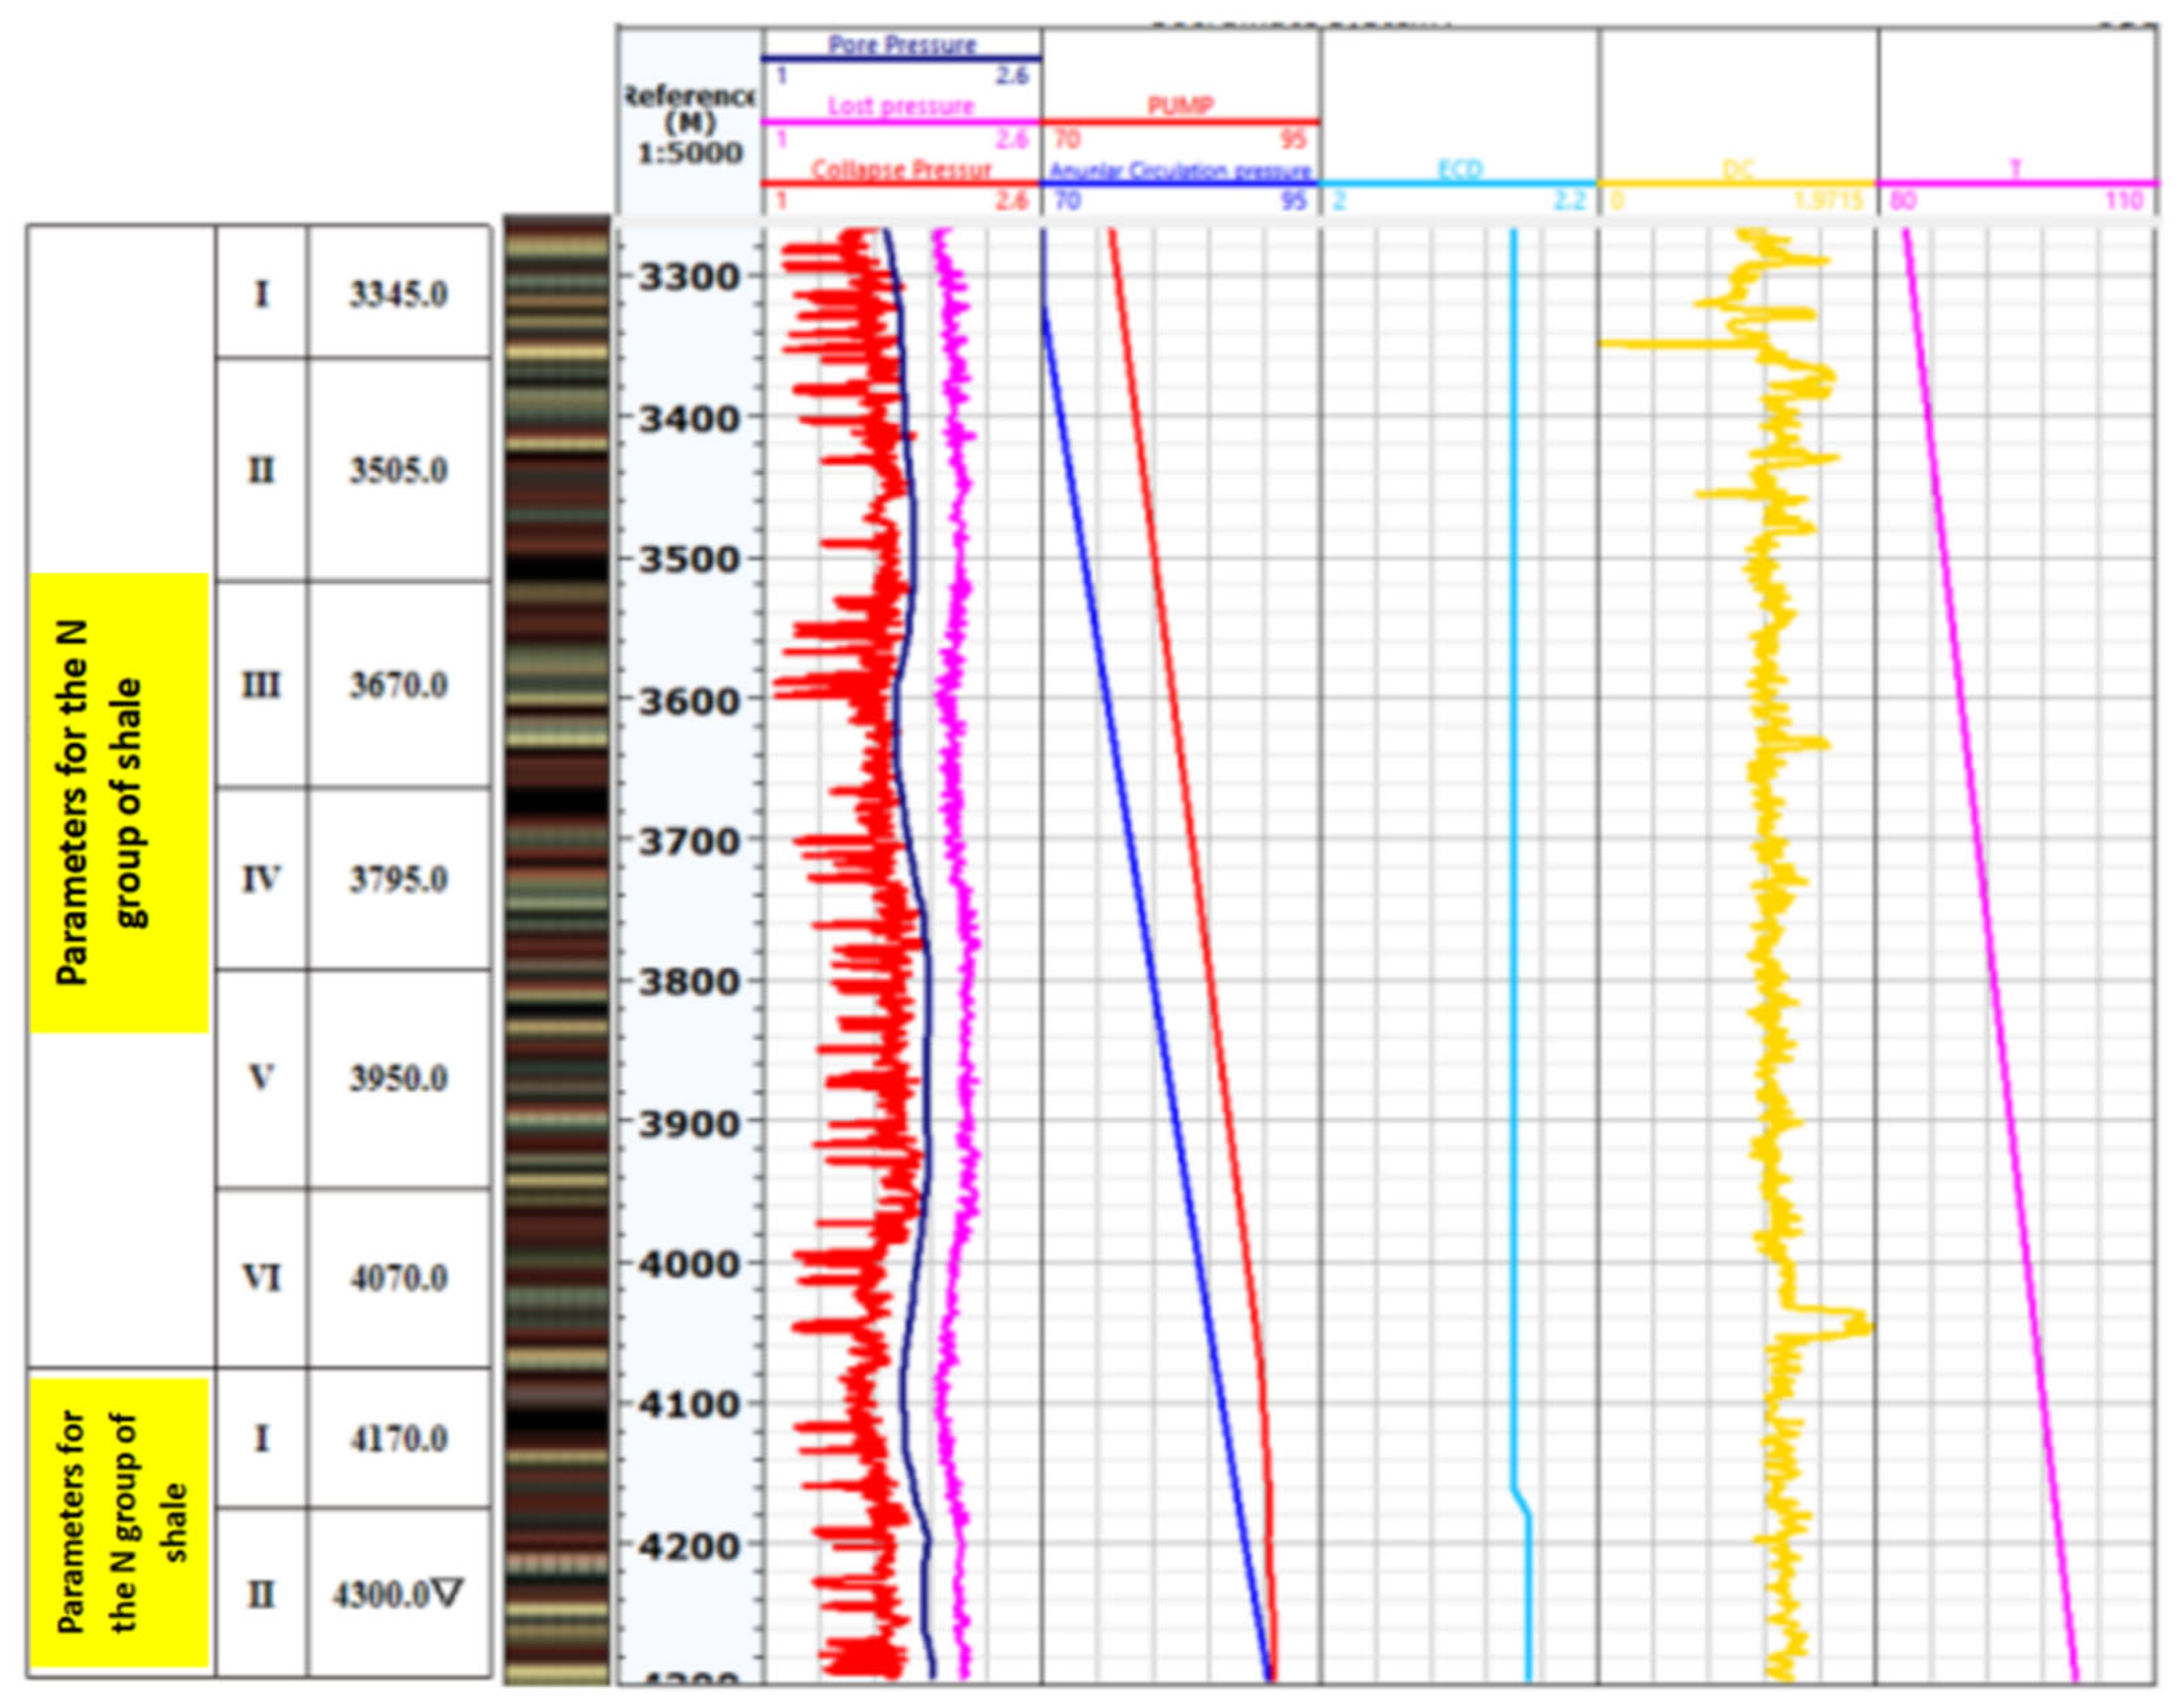Select the 3345.0 depth cell
The width and height of the screenshot is (2183, 1708).
(x=399, y=294)
